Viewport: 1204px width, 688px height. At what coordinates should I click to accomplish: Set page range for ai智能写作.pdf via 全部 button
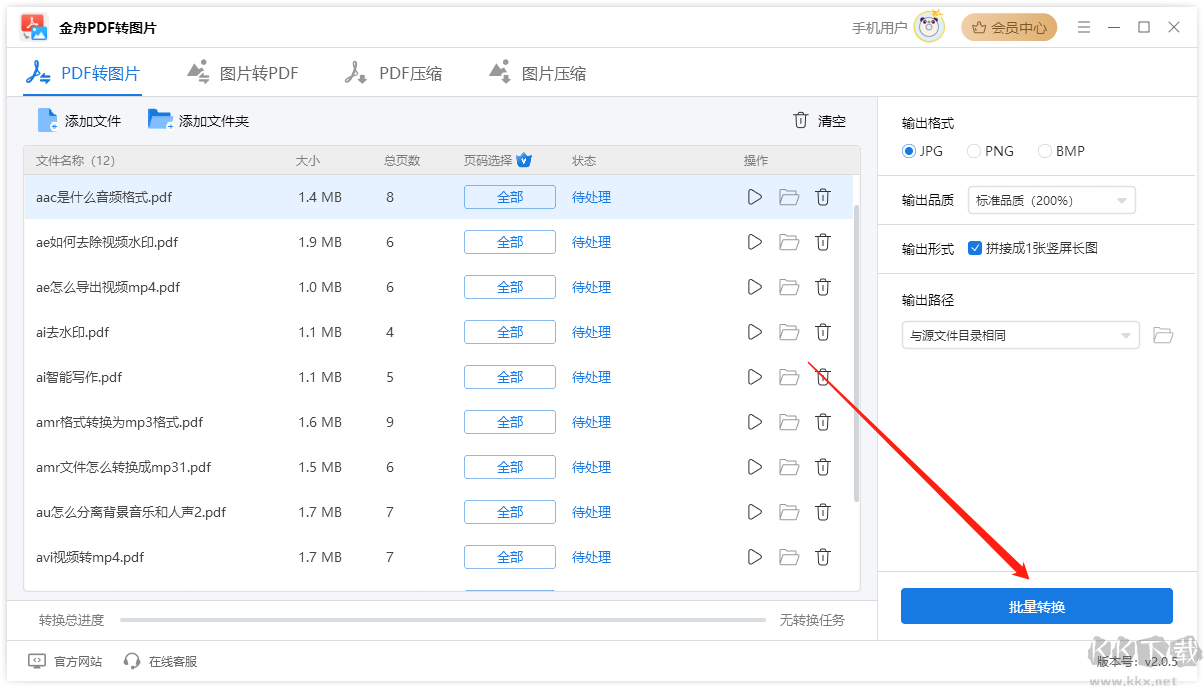point(509,377)
